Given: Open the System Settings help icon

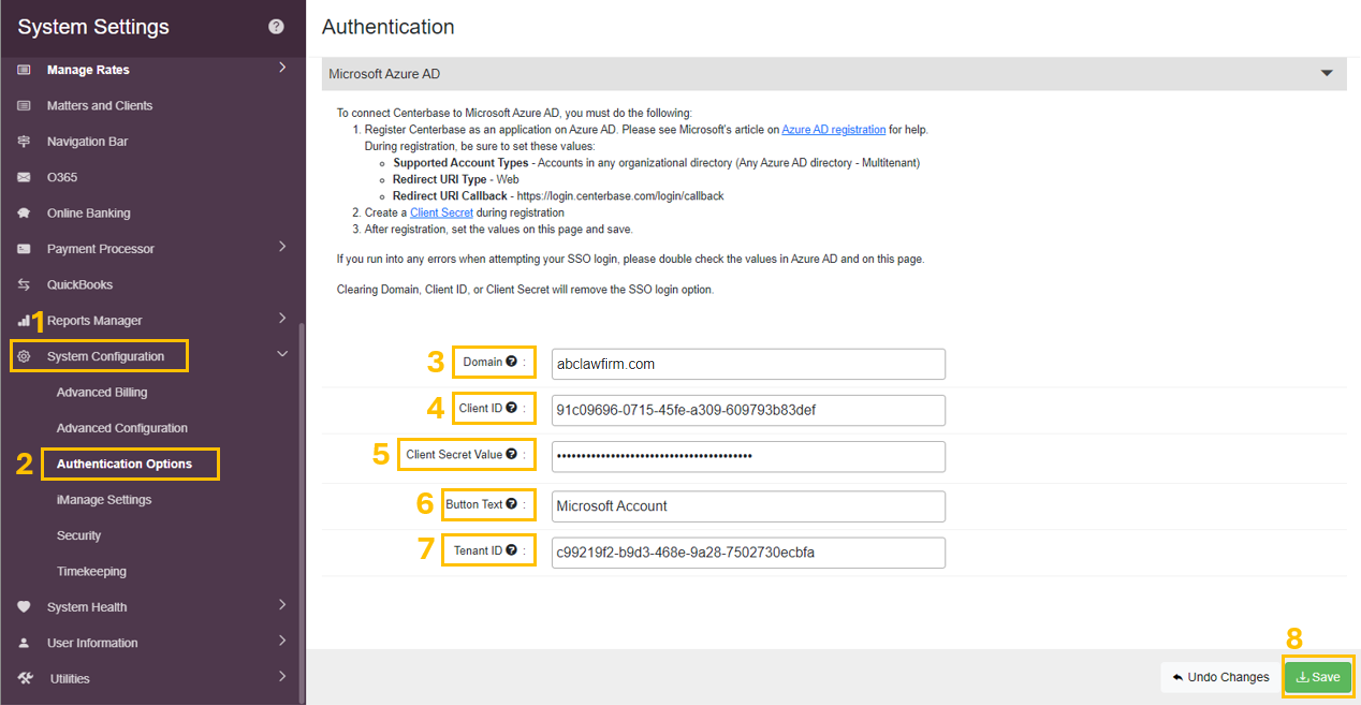Looking at the screenshot, I should [x=276, y=27].
